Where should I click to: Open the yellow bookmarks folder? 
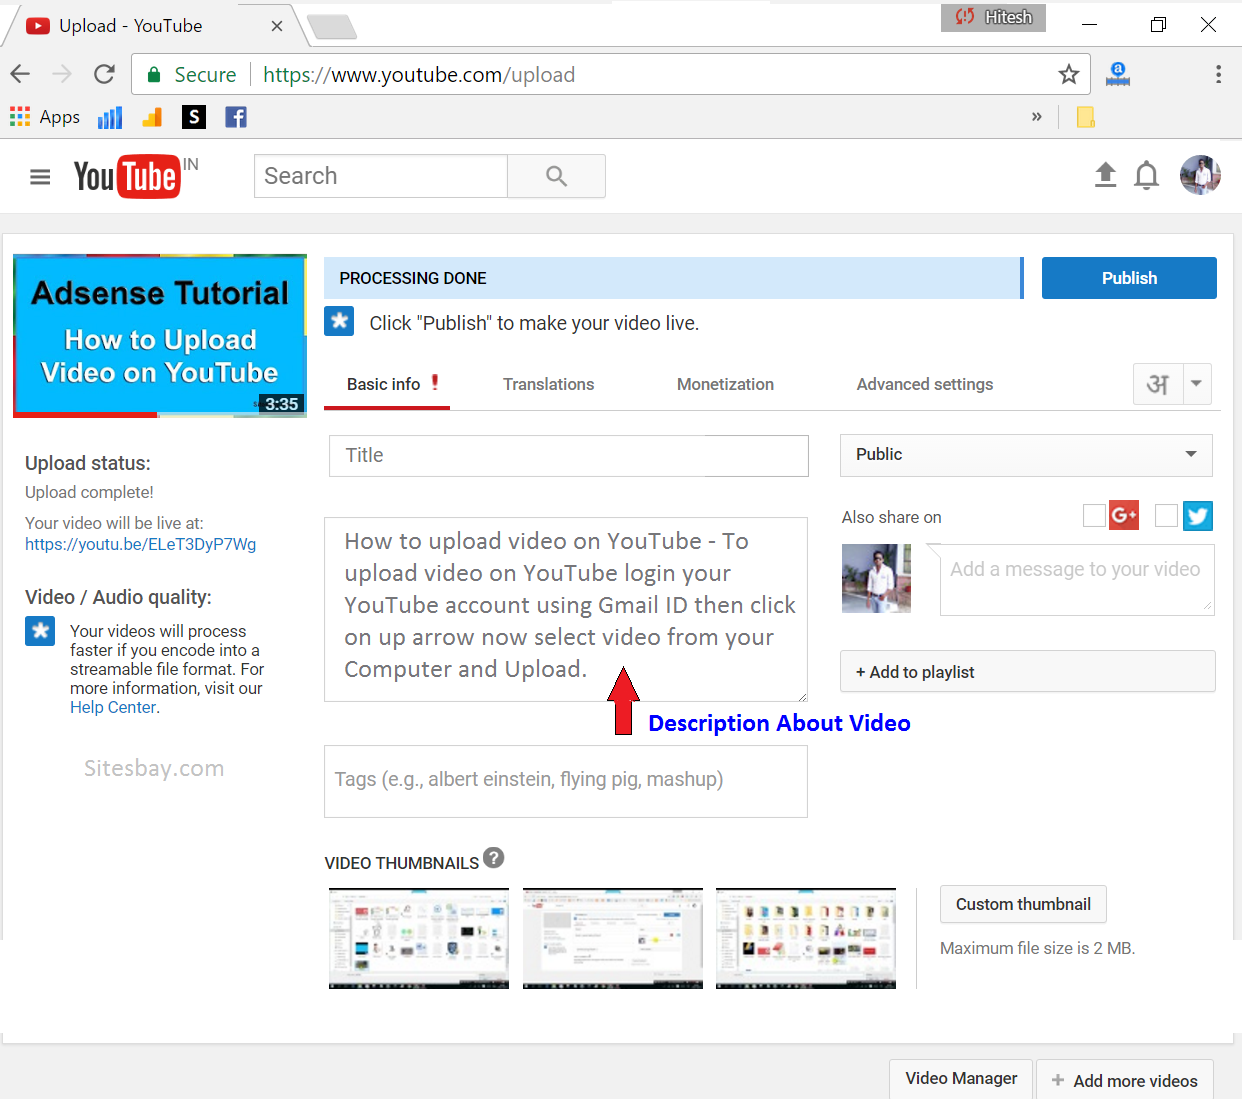[x=1085, y=117]
